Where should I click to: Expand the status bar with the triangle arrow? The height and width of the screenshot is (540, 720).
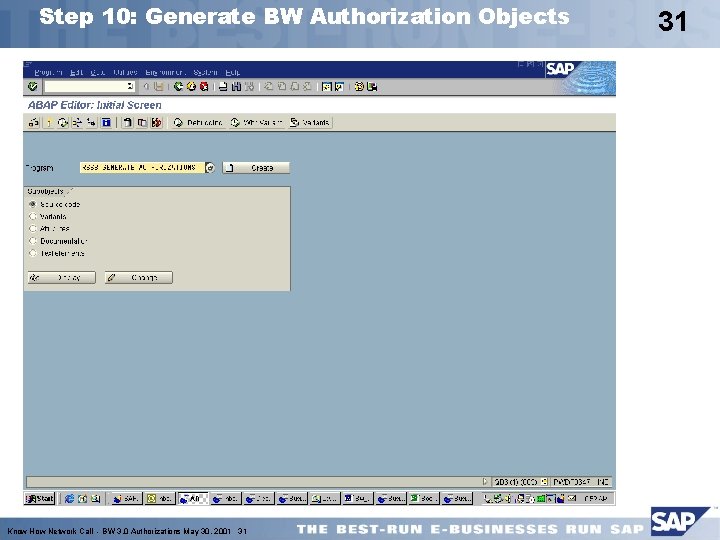(x=484, y=481)
